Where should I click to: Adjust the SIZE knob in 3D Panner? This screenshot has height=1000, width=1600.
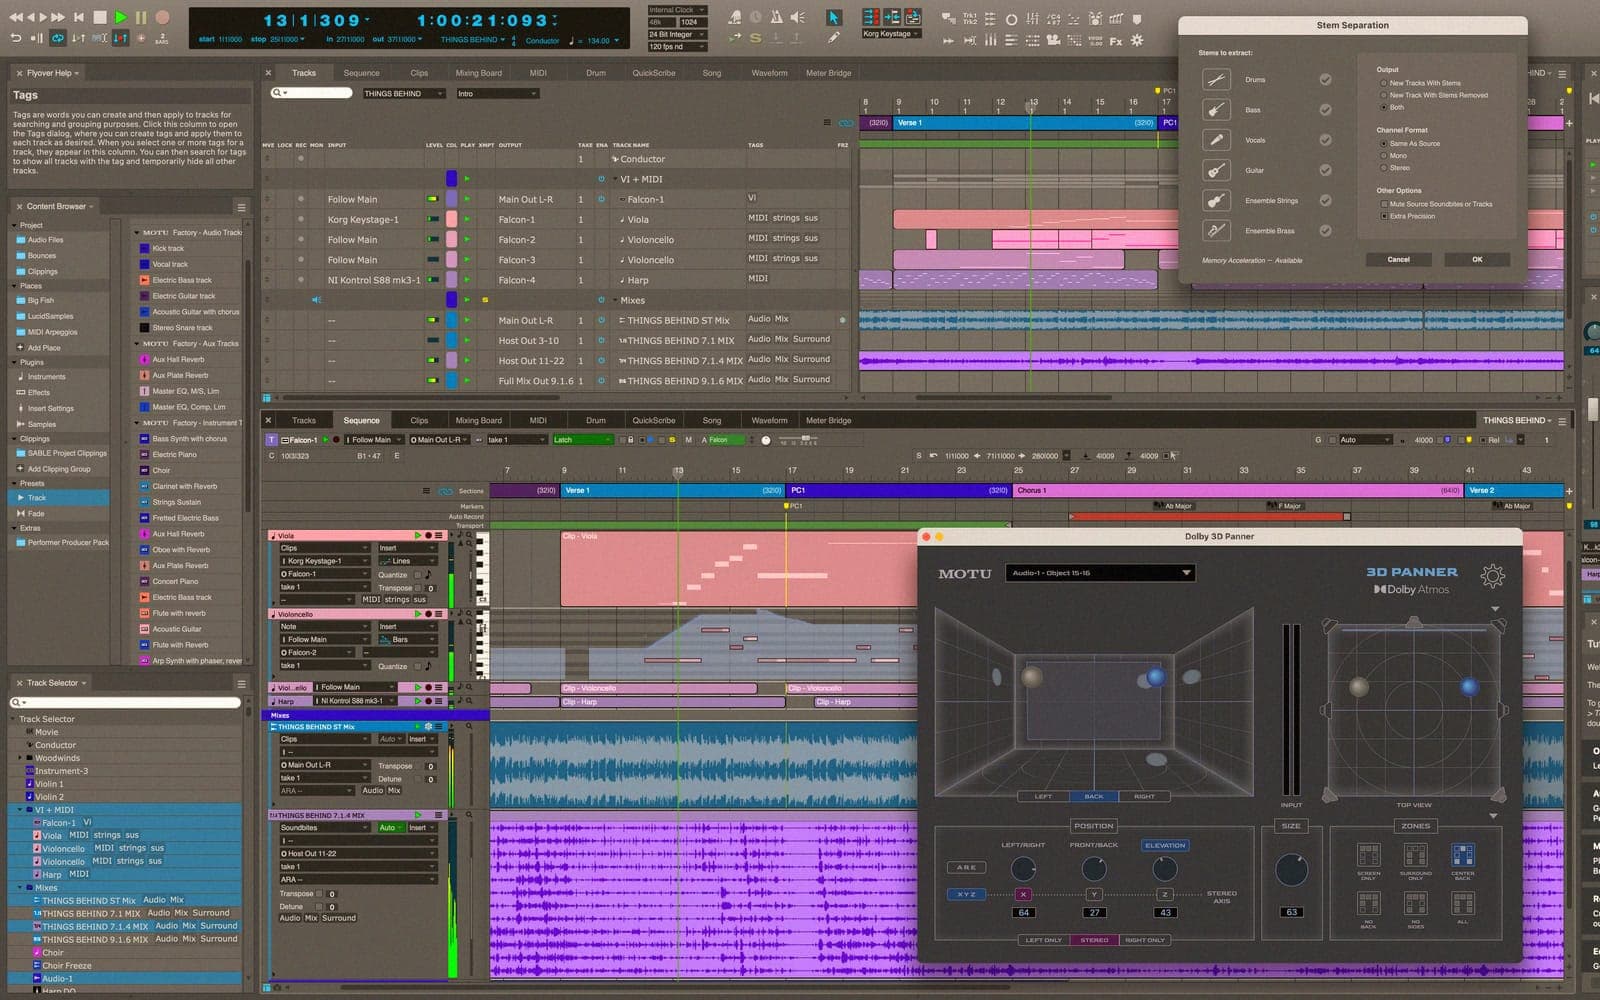click(1291, 870)
